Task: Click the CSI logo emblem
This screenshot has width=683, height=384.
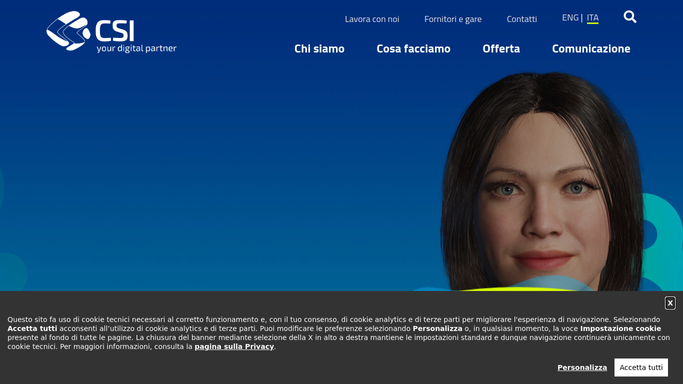Action: 68,30
